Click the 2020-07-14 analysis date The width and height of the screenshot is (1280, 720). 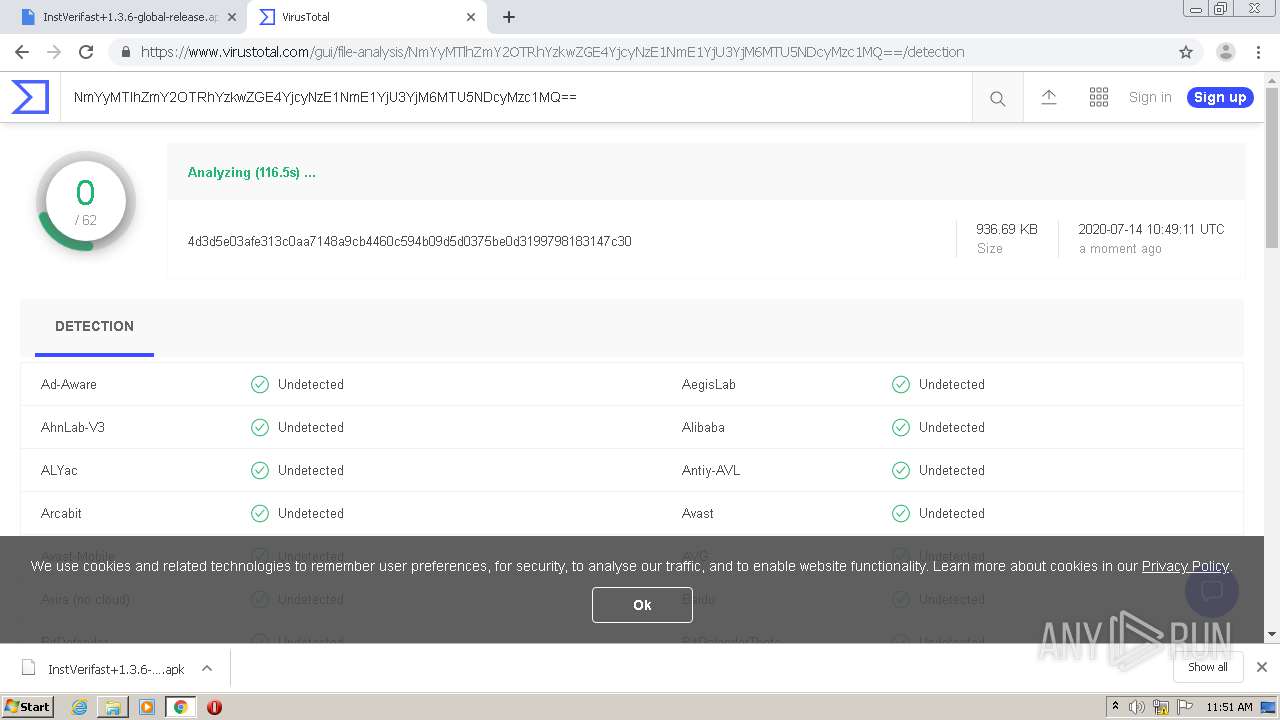pos(1151,229)
